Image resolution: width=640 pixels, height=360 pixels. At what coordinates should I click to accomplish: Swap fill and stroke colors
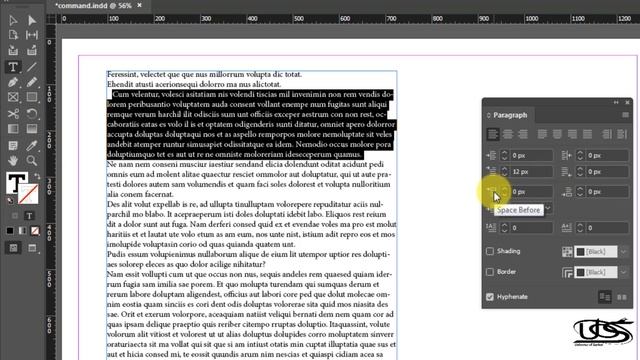(x=37, y=176)
